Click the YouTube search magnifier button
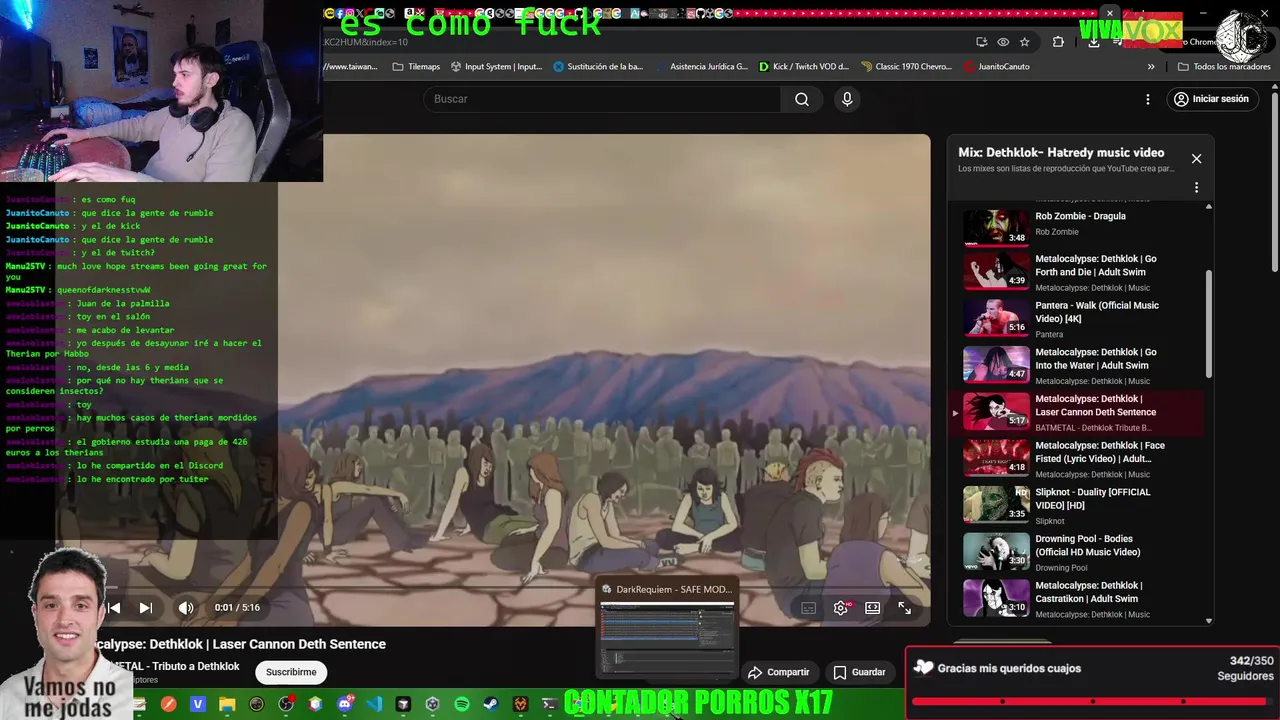Screen dimensions: 1280x720 tap(801, 99)
